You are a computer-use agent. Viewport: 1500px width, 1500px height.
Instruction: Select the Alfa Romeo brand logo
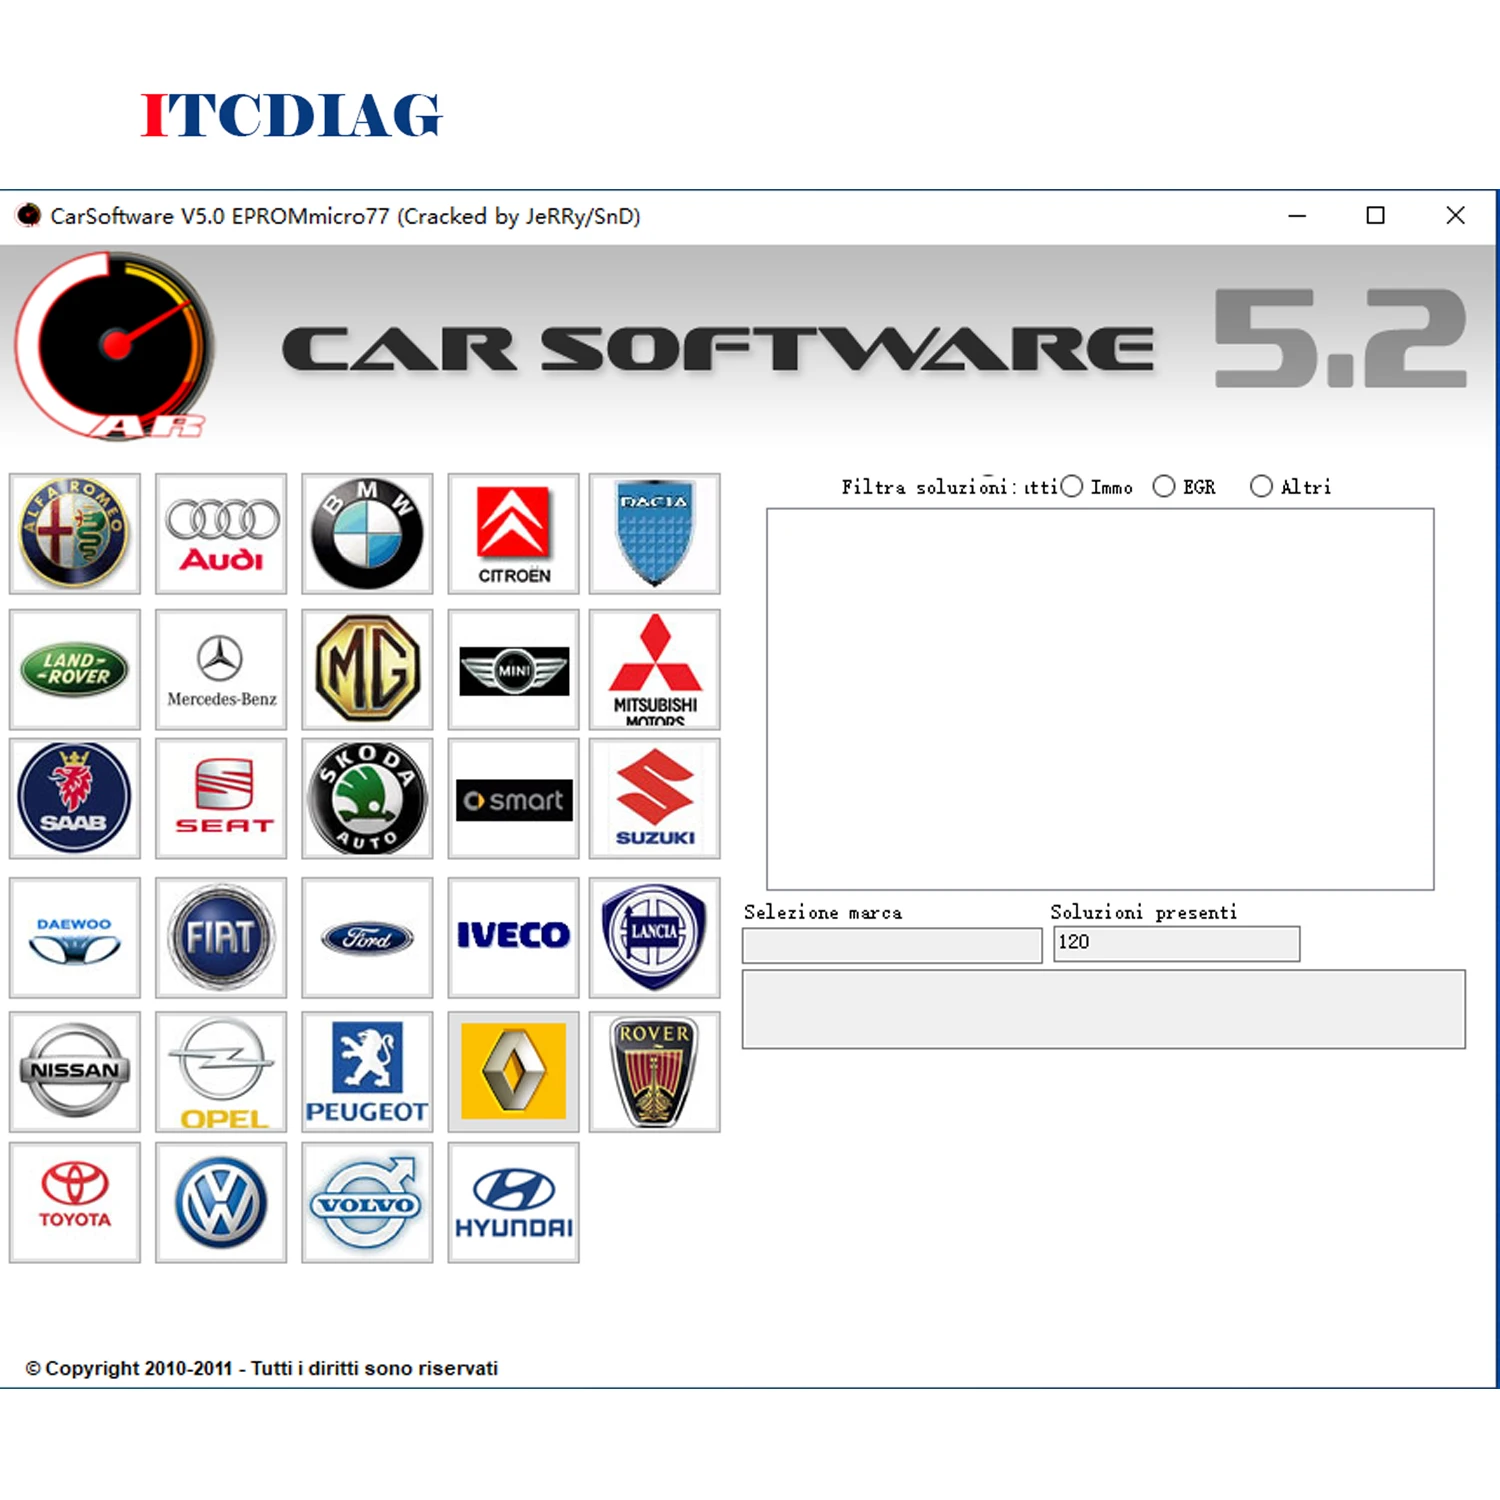[x=75, y=533]
